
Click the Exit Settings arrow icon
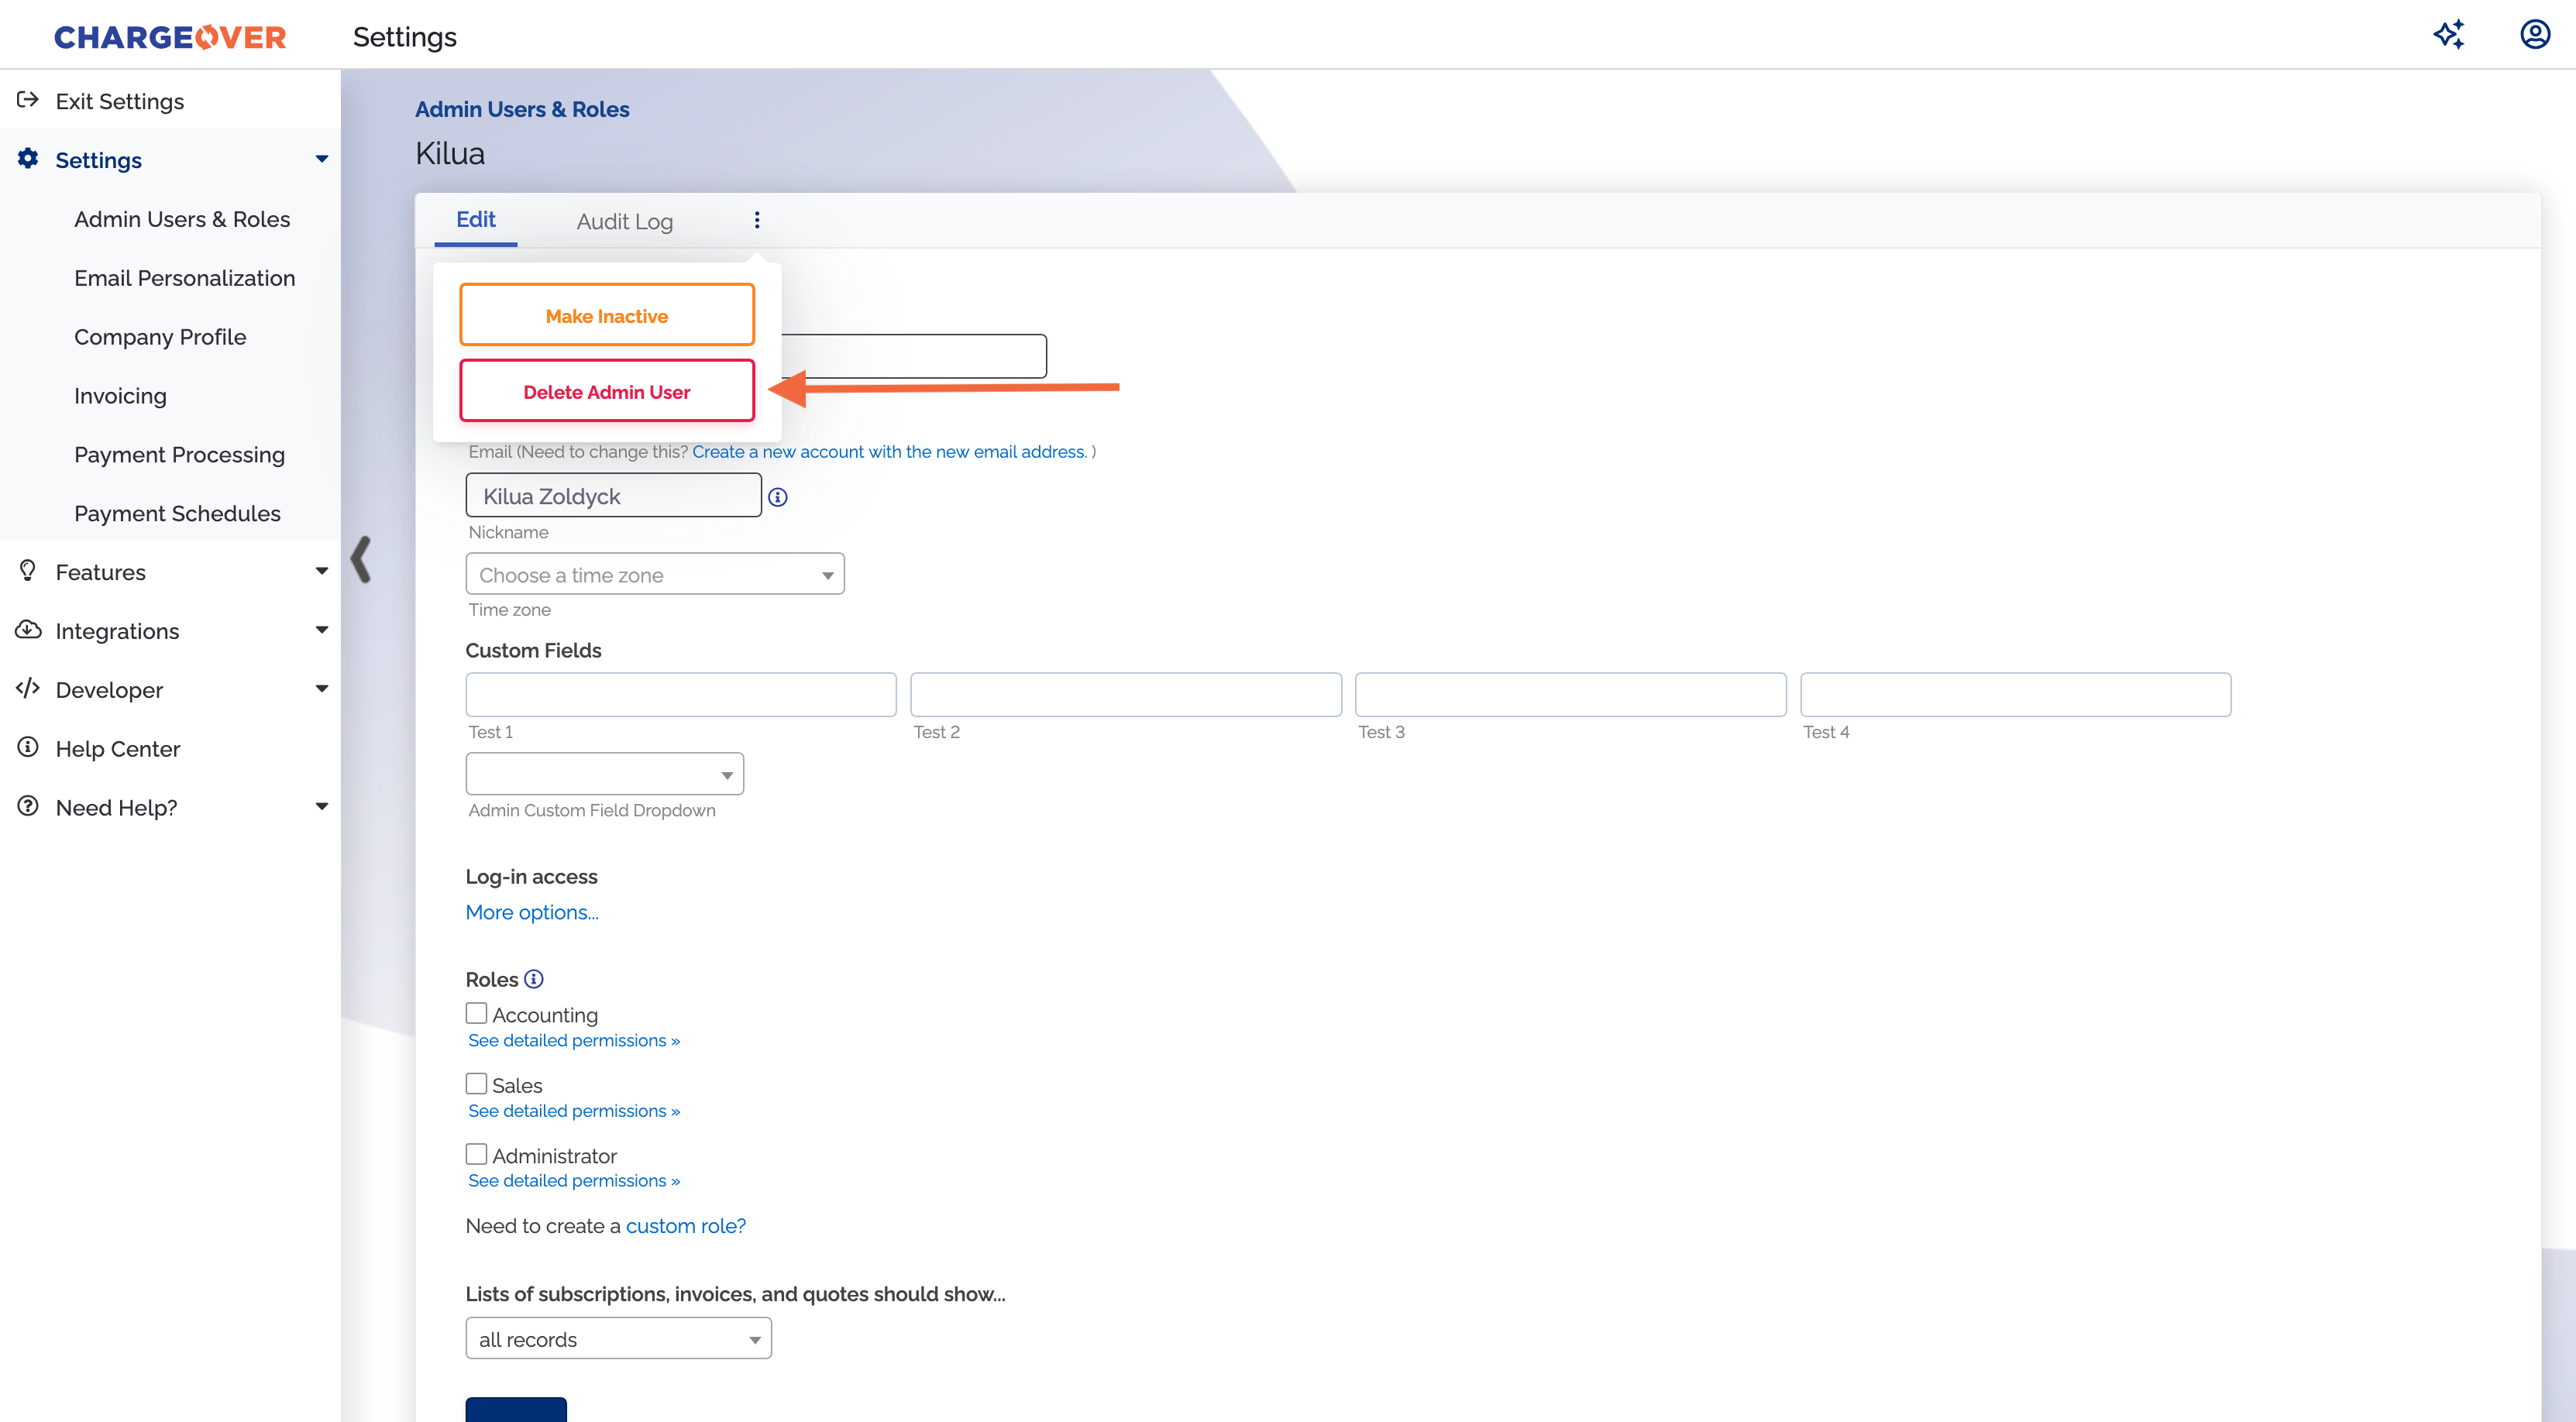coord(28,100)
